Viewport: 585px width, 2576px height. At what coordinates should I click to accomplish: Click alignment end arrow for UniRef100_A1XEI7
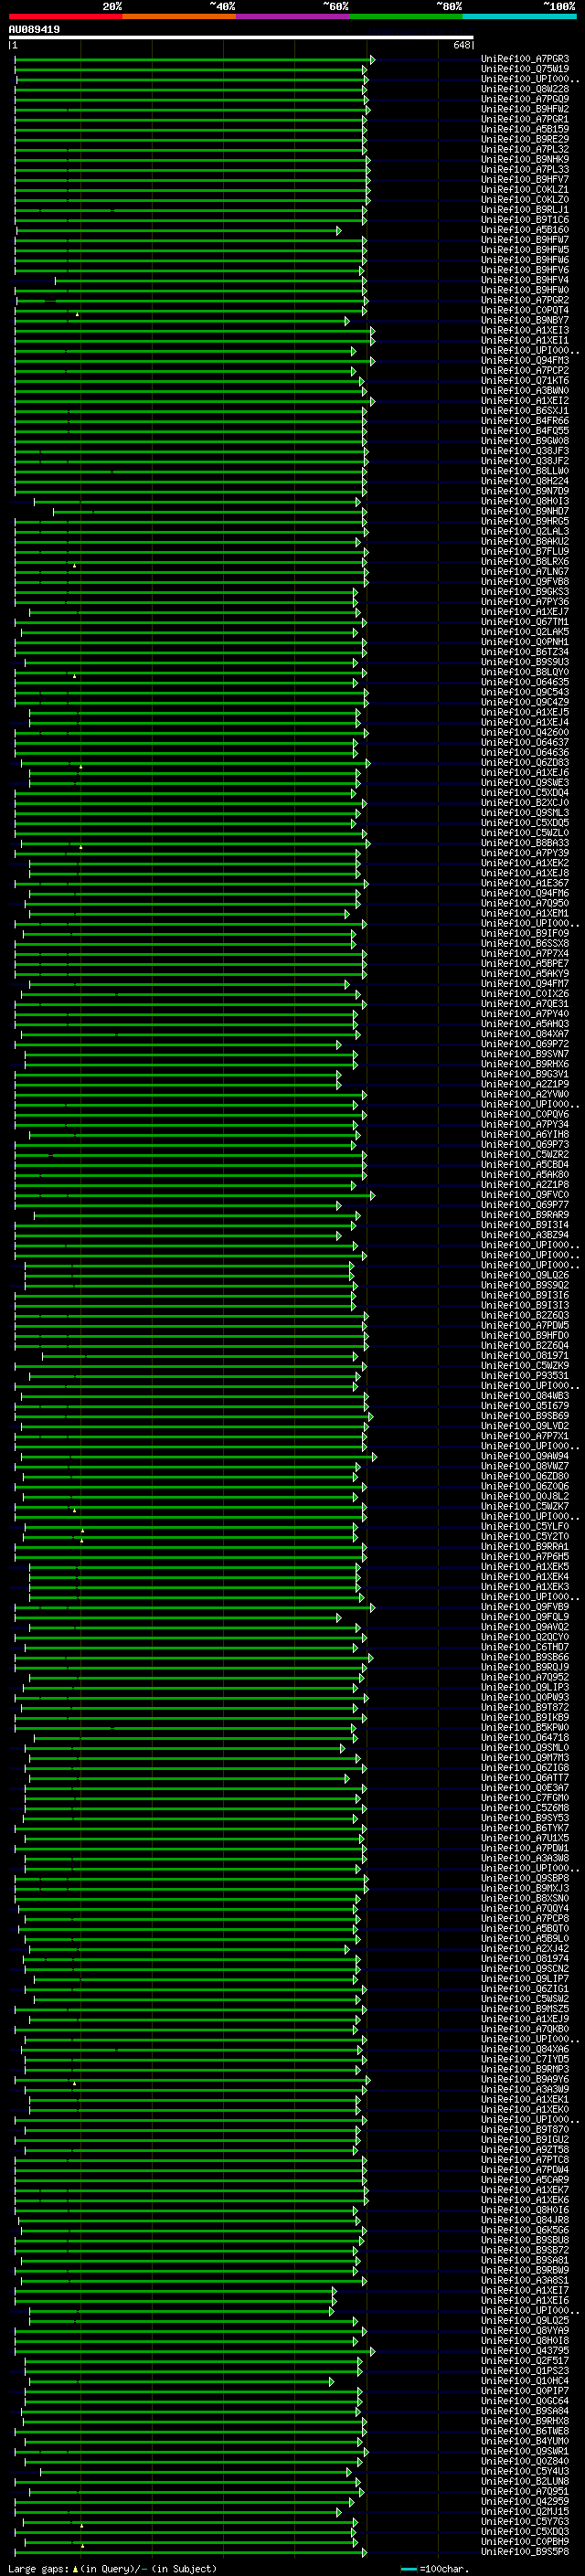334,2290
